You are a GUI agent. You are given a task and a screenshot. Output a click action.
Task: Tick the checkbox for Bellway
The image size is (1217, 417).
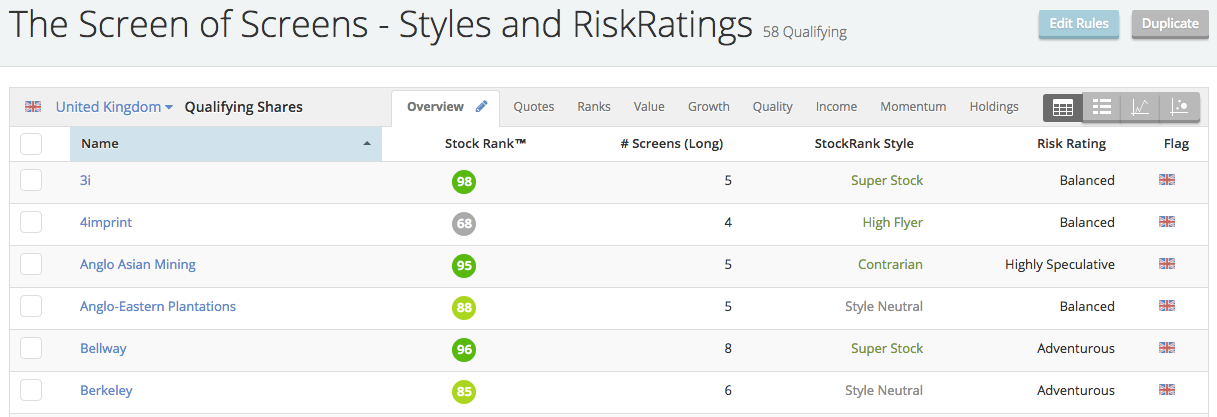[x=31, y=348]
